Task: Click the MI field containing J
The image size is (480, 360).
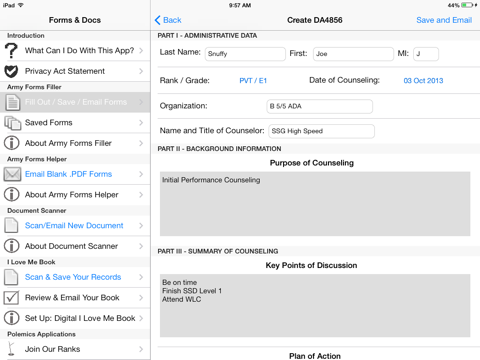Action: (426, 54)
